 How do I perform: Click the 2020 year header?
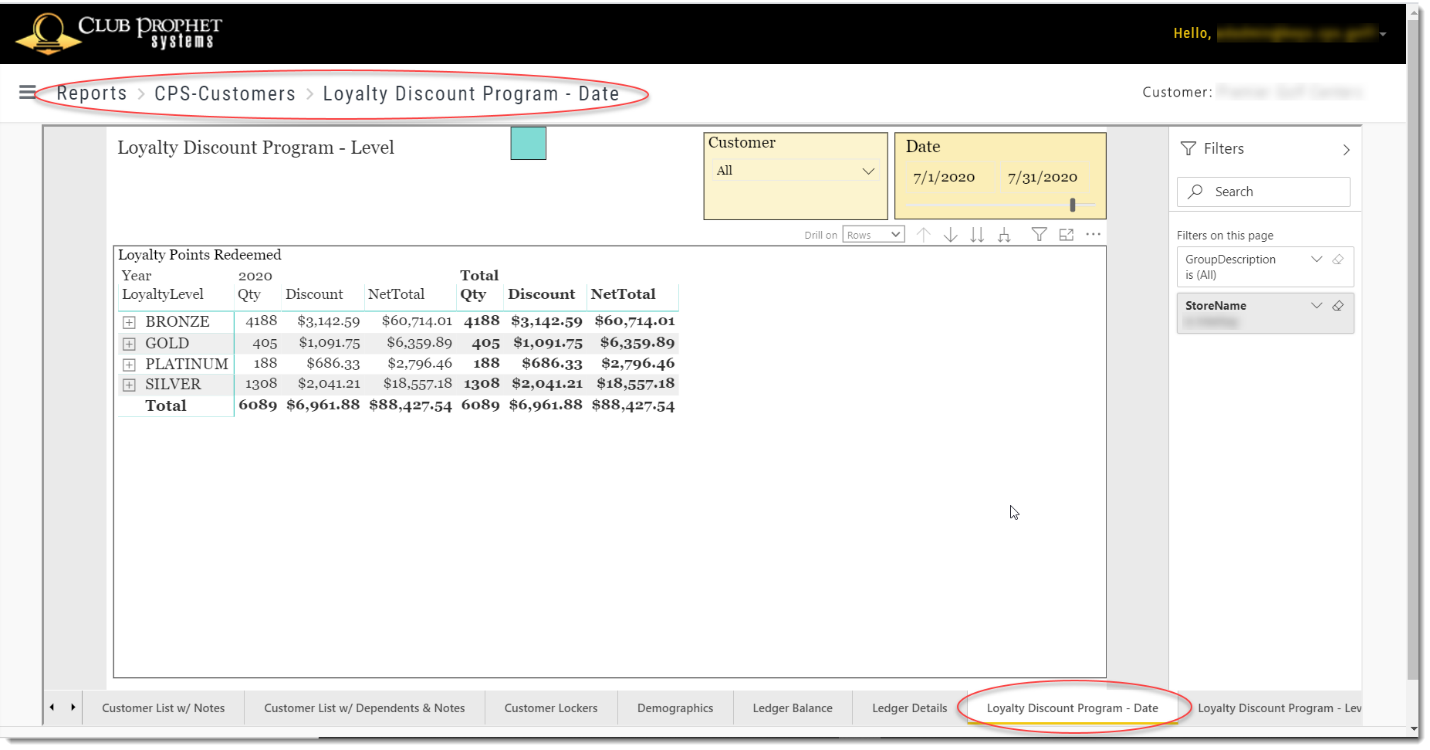point(255,275)
